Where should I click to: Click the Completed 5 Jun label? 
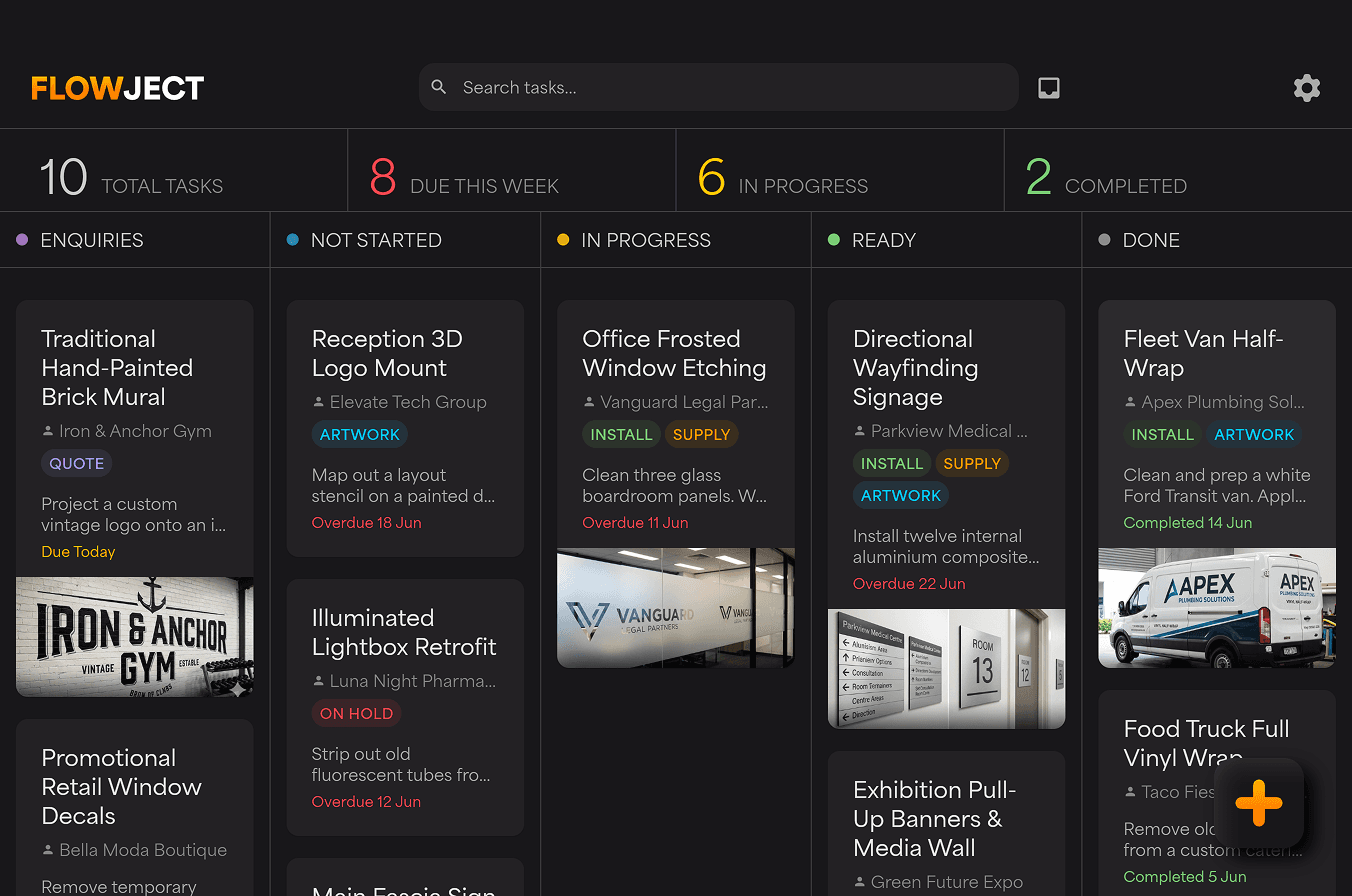(1185, 877)
